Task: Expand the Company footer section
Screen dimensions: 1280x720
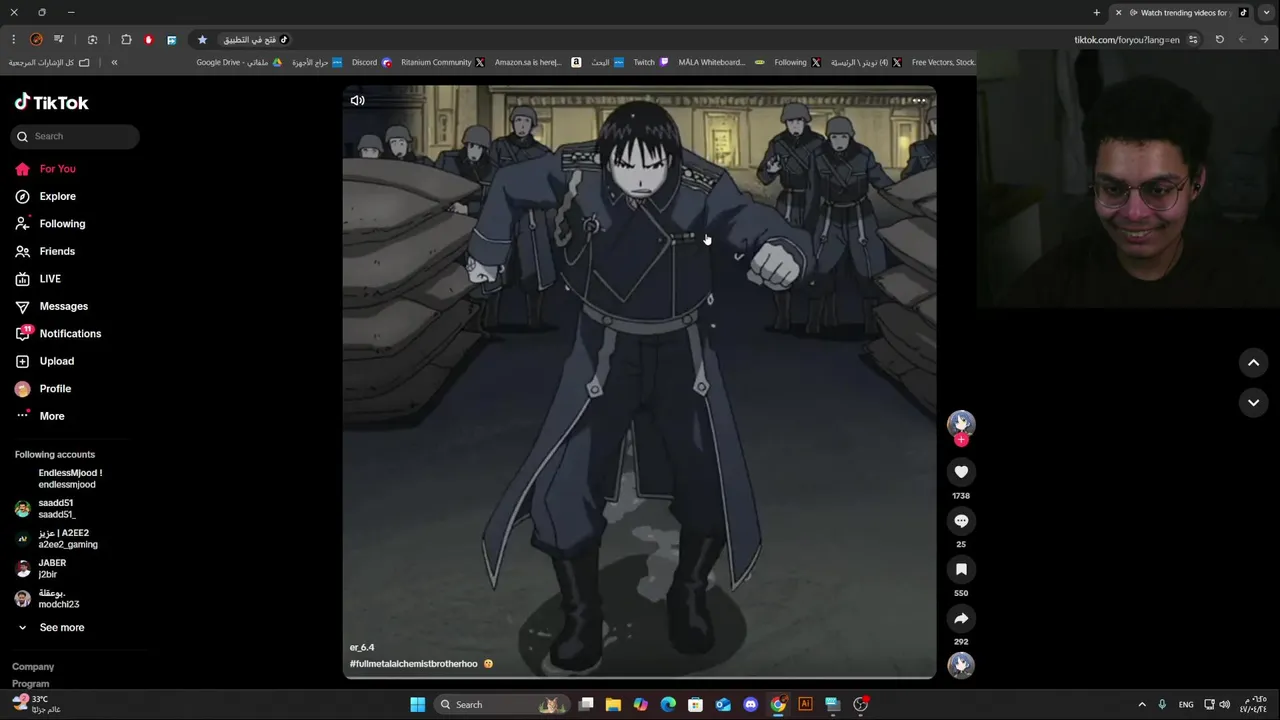Action: pyautogui.click(x=33, y=667)
